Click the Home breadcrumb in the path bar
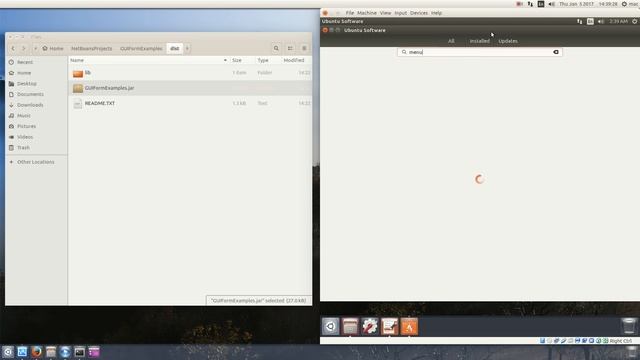Screen dimensions: 640x360 click(53, 48)
